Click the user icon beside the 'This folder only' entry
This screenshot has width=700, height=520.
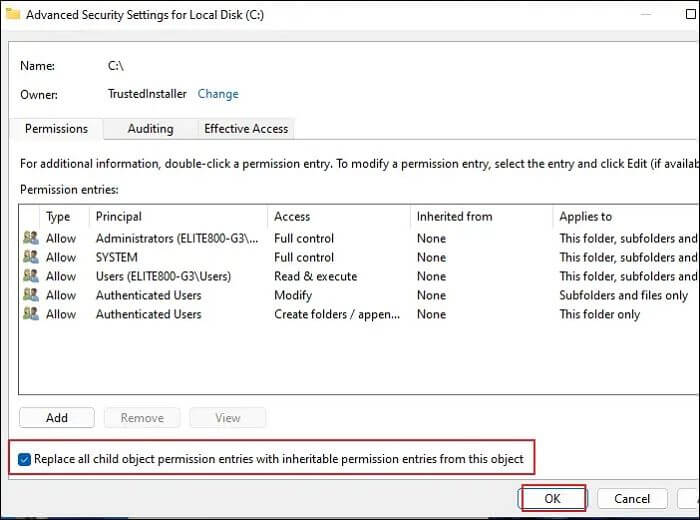pos(30,315)
